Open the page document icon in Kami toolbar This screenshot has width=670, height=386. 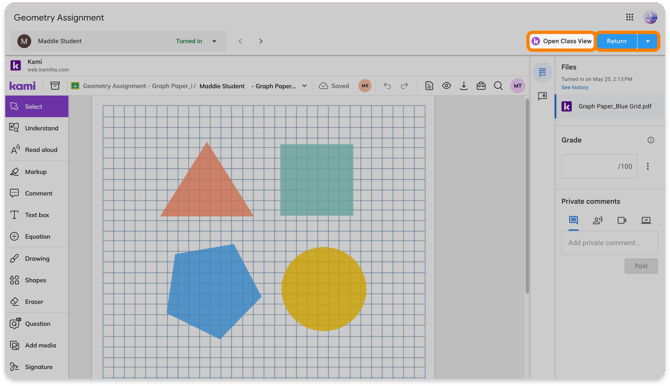(x=429, y=86)
